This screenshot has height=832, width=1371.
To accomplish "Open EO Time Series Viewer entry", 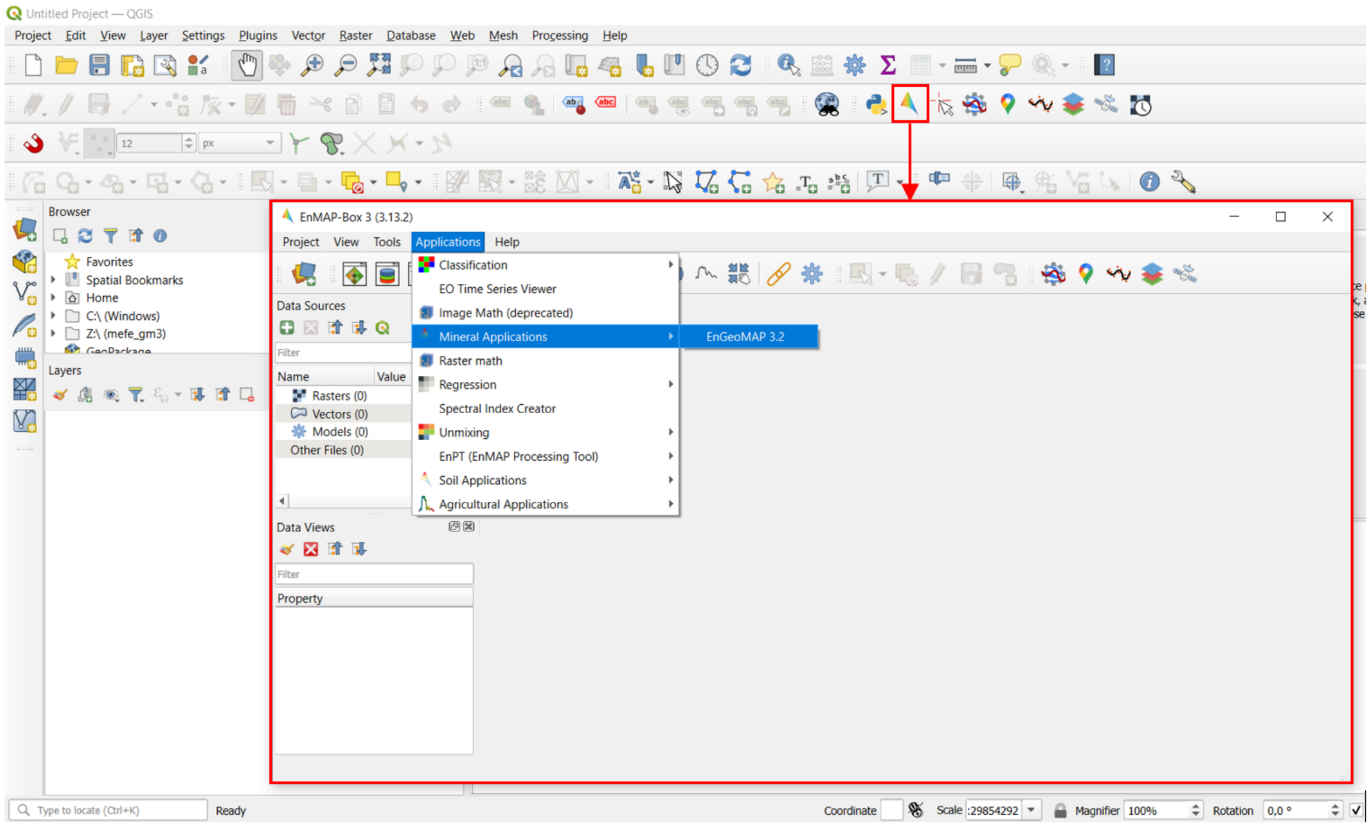I will pyautogui.click(x=546, y=289).
